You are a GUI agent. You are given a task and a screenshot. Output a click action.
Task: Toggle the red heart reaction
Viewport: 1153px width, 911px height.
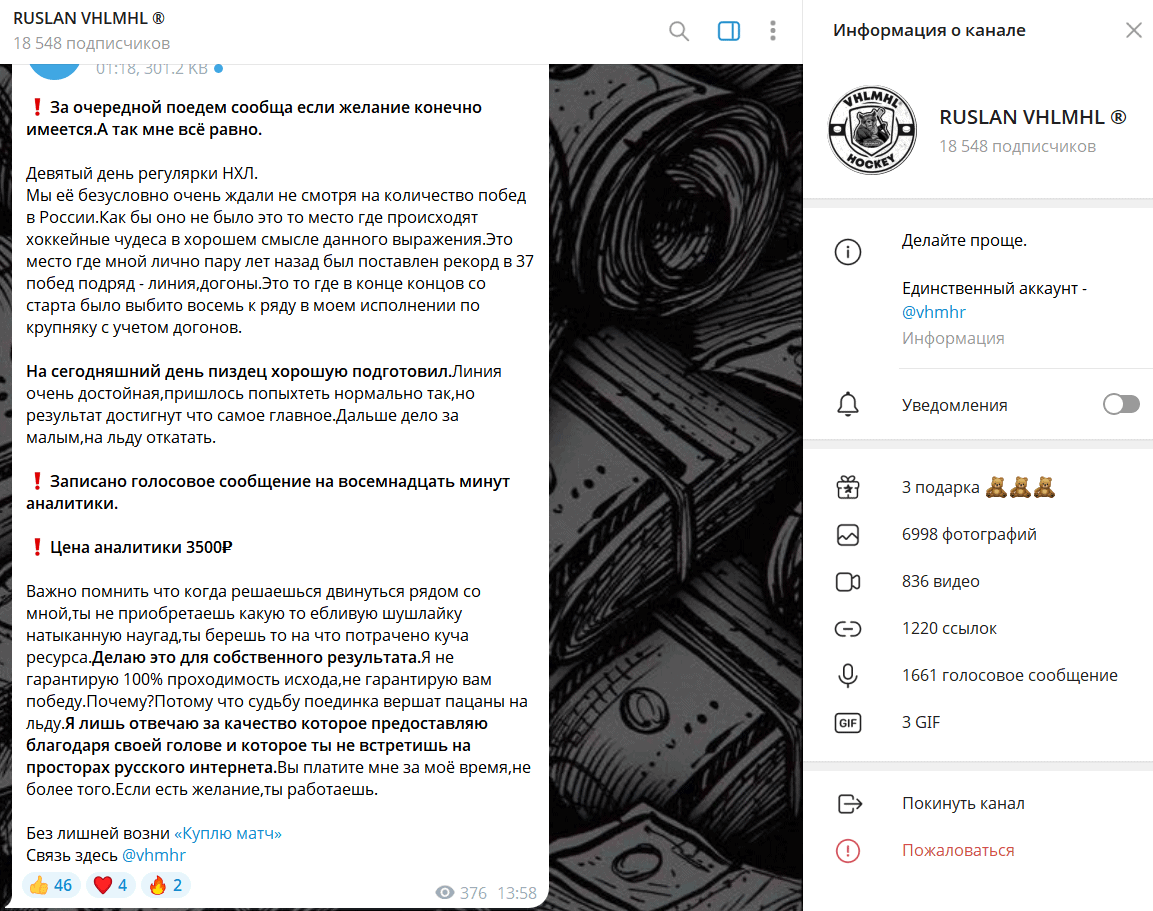pos(111,885)
